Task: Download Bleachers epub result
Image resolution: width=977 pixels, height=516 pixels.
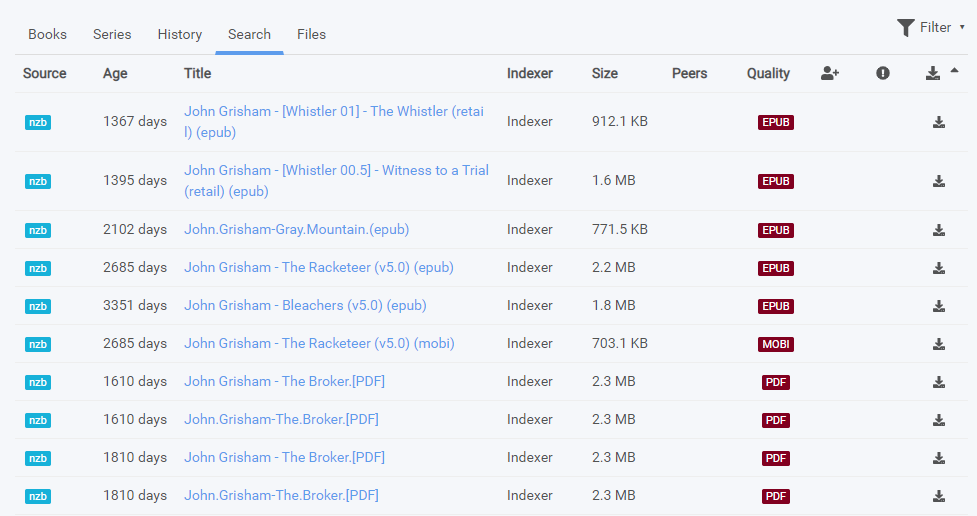Action: (x=938, y=306)
